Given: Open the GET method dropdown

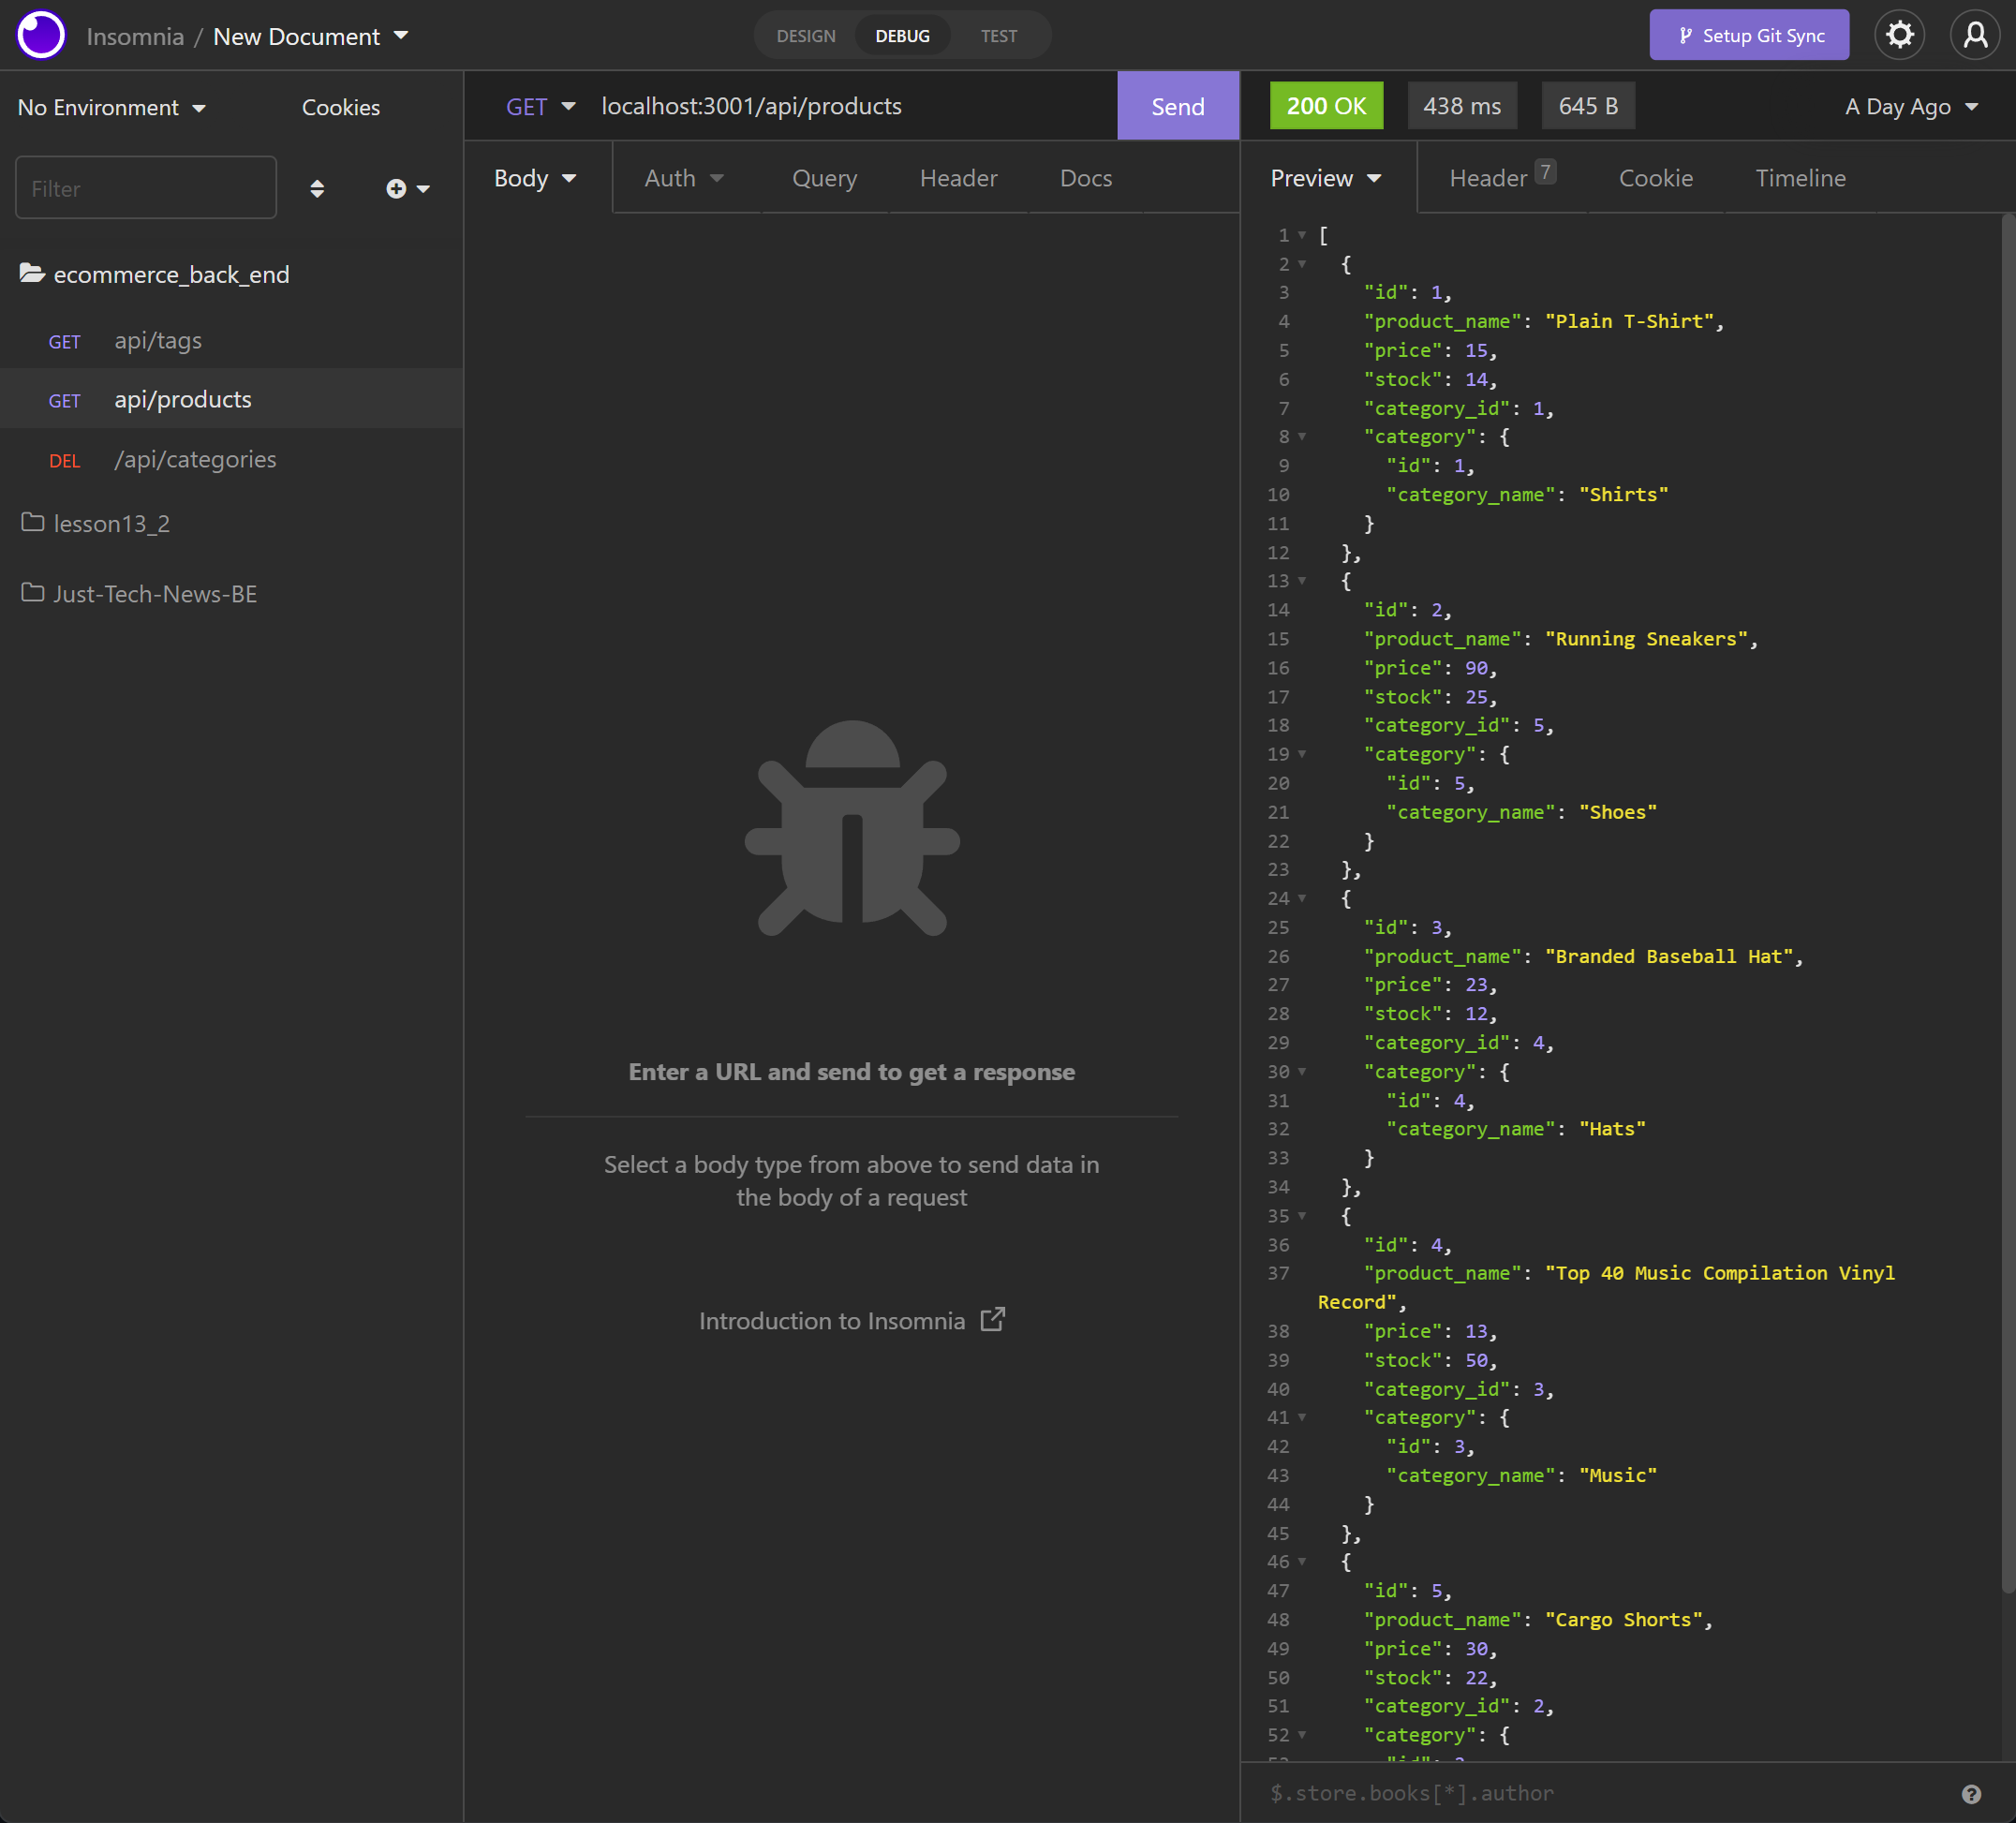Looking at the screenshot, I should point(539,106).
